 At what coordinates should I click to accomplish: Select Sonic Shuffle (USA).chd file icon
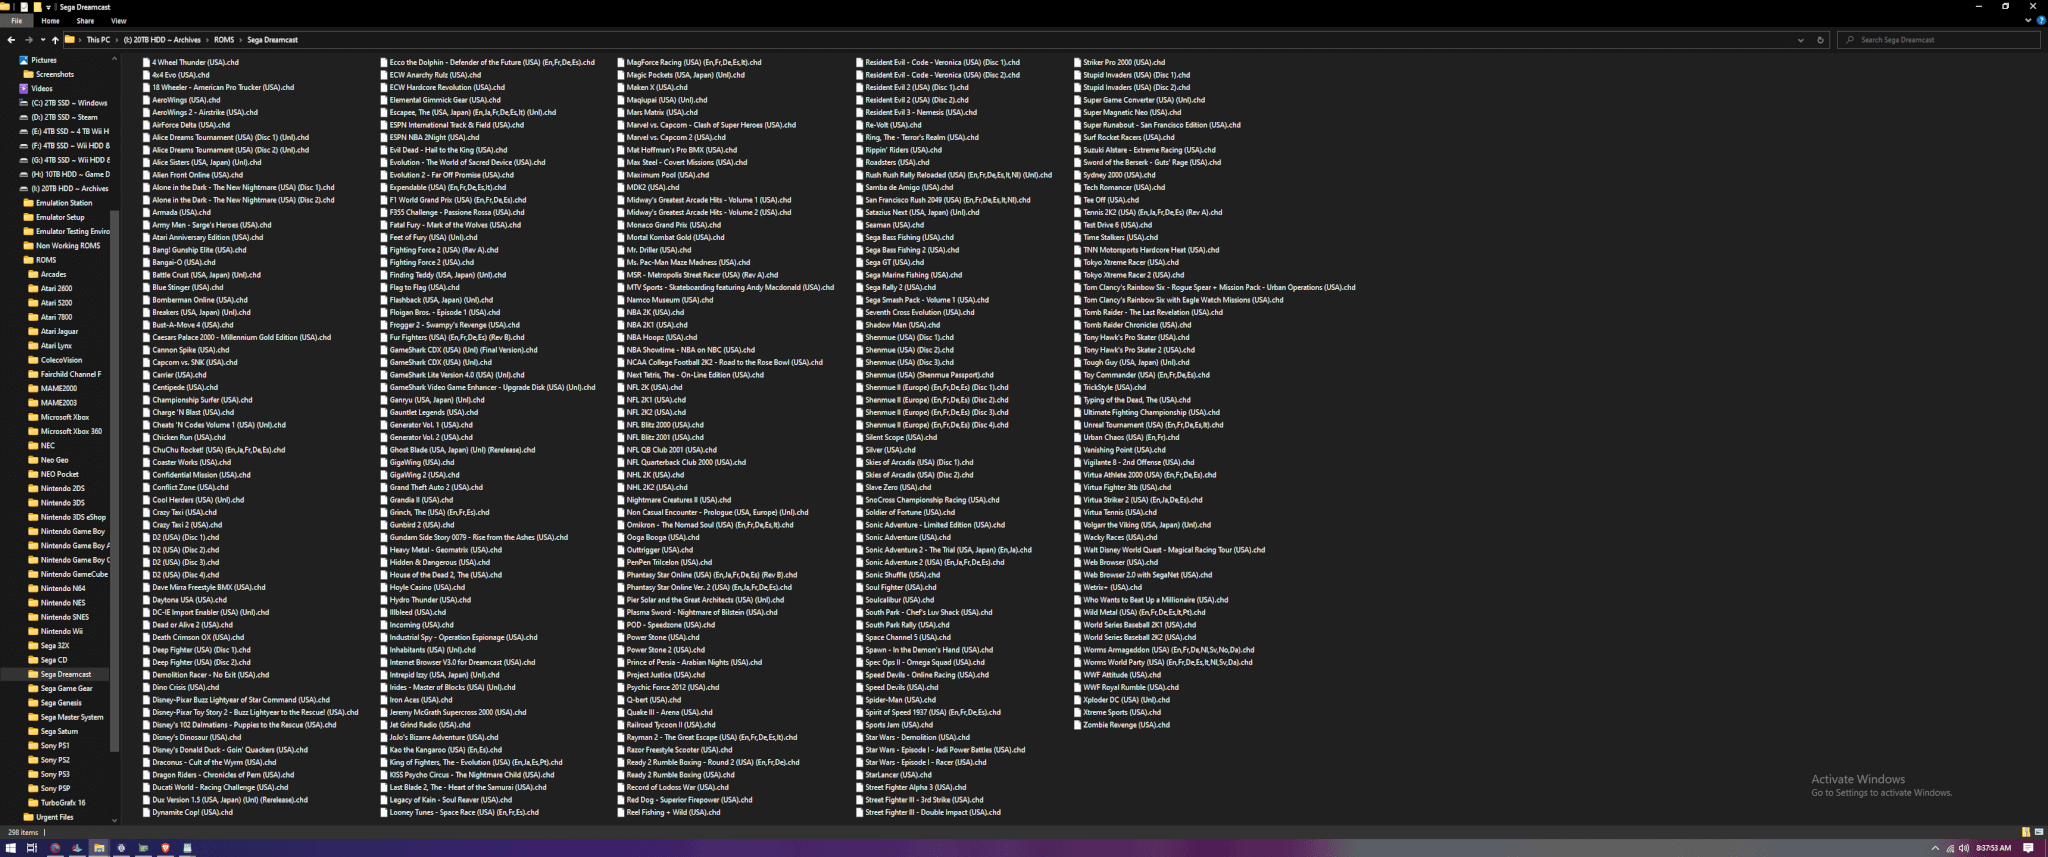(x=860, y=575)
